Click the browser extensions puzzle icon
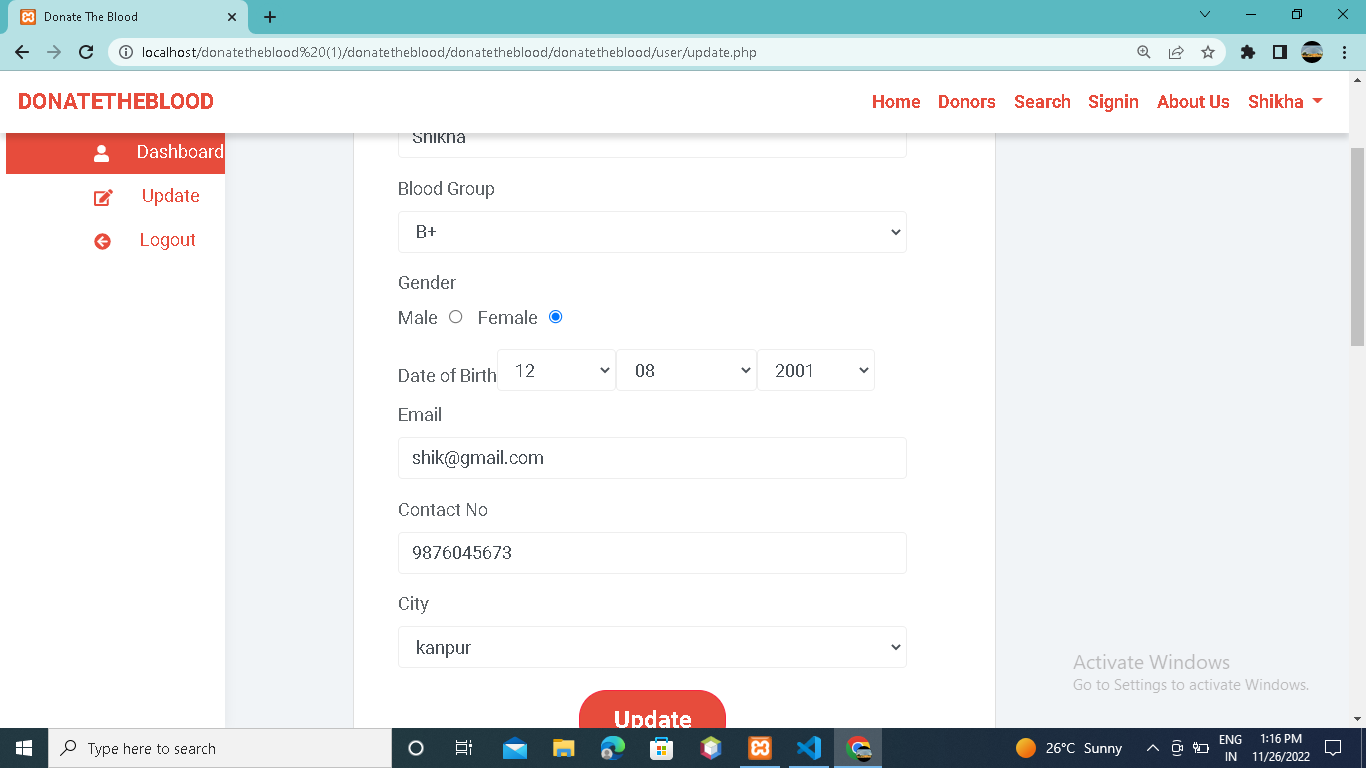Screen dimensions: 1366x768 (1247, 51)
